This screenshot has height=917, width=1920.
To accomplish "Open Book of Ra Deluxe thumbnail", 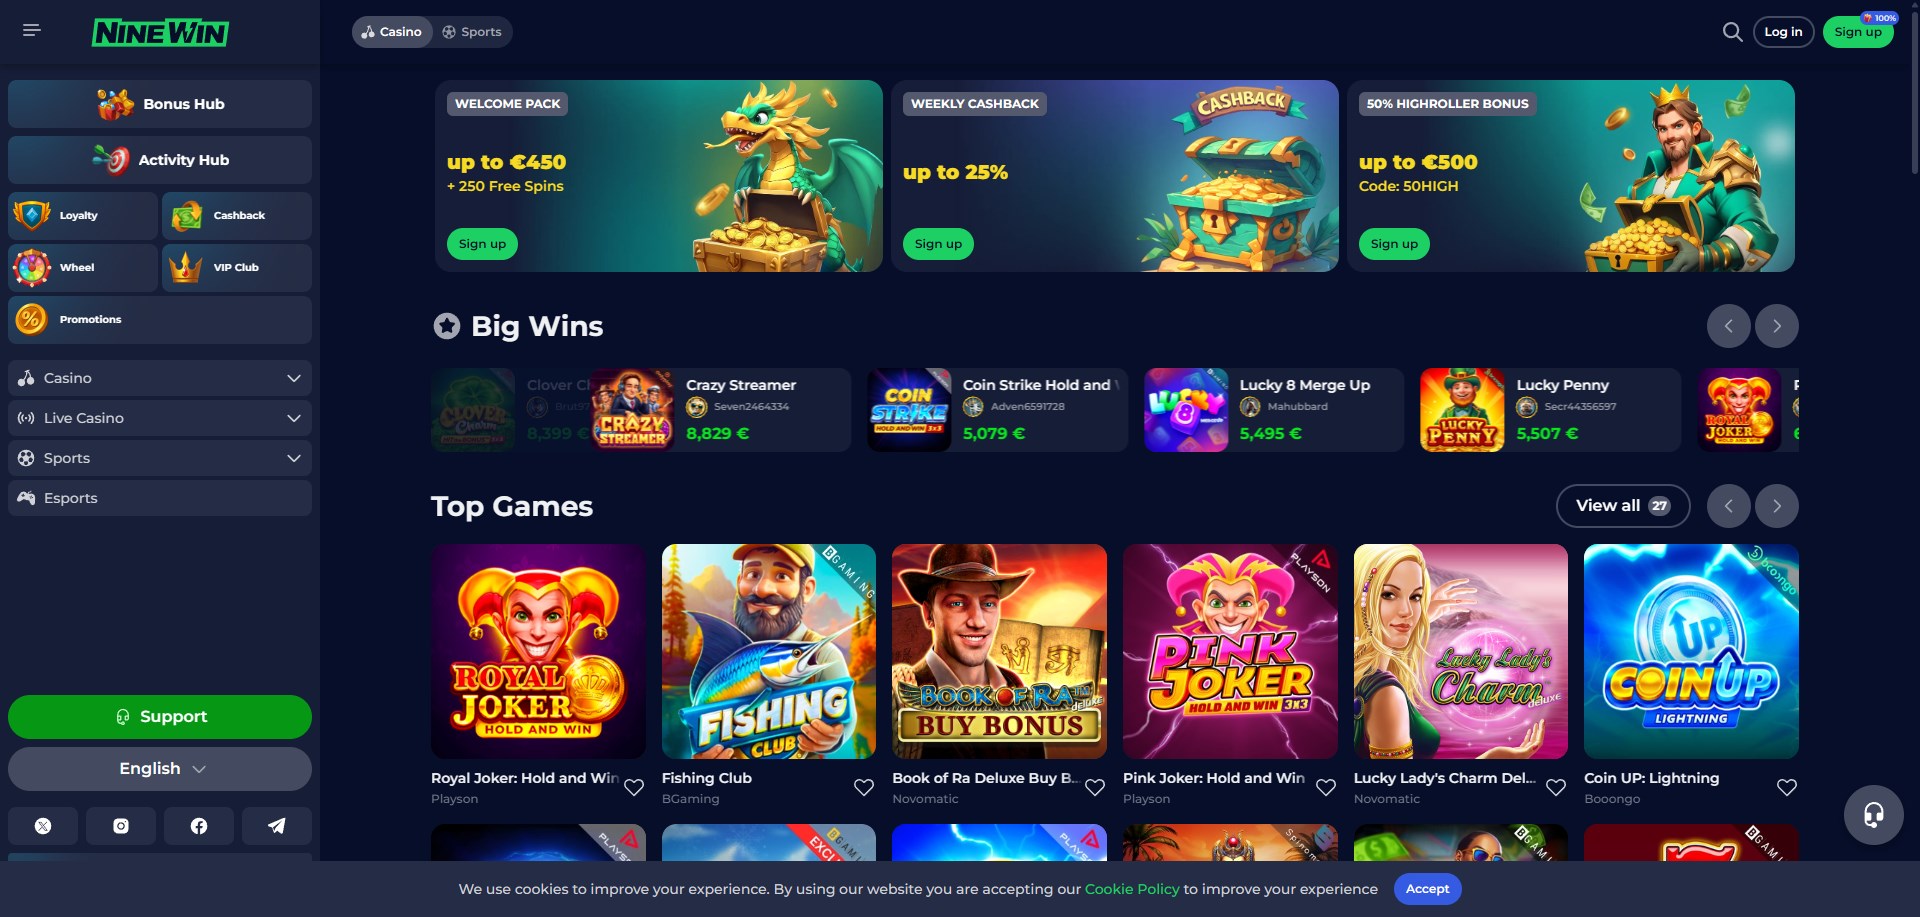I will pyautogui.click(x=999, y=651).
